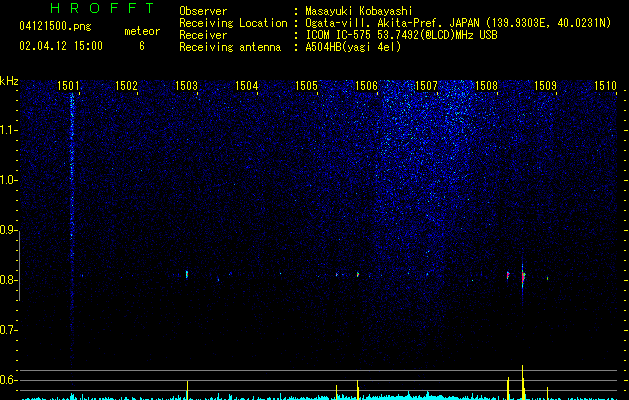
Task: Click the 0.9 kHz frequency label
Action: coord(9,230)
